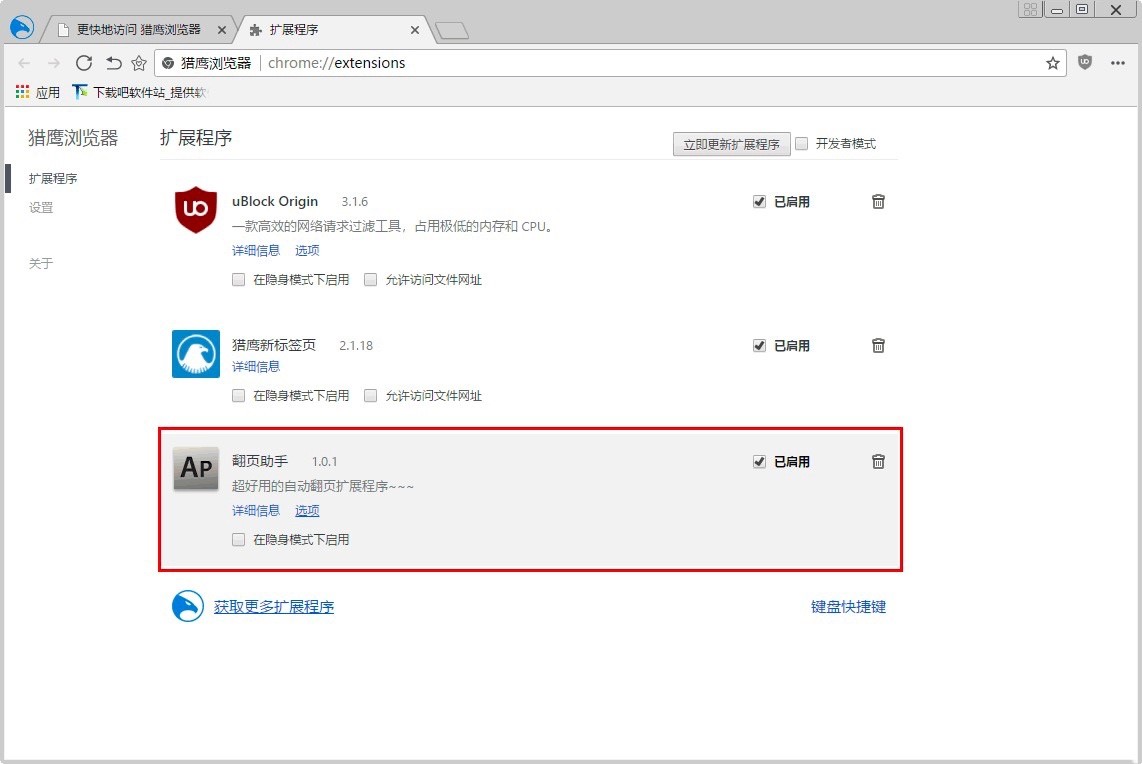
Task: Allow 猎鹰新标签页 access to file URLs
Action: pyautogui.click(x=370, y=395)
